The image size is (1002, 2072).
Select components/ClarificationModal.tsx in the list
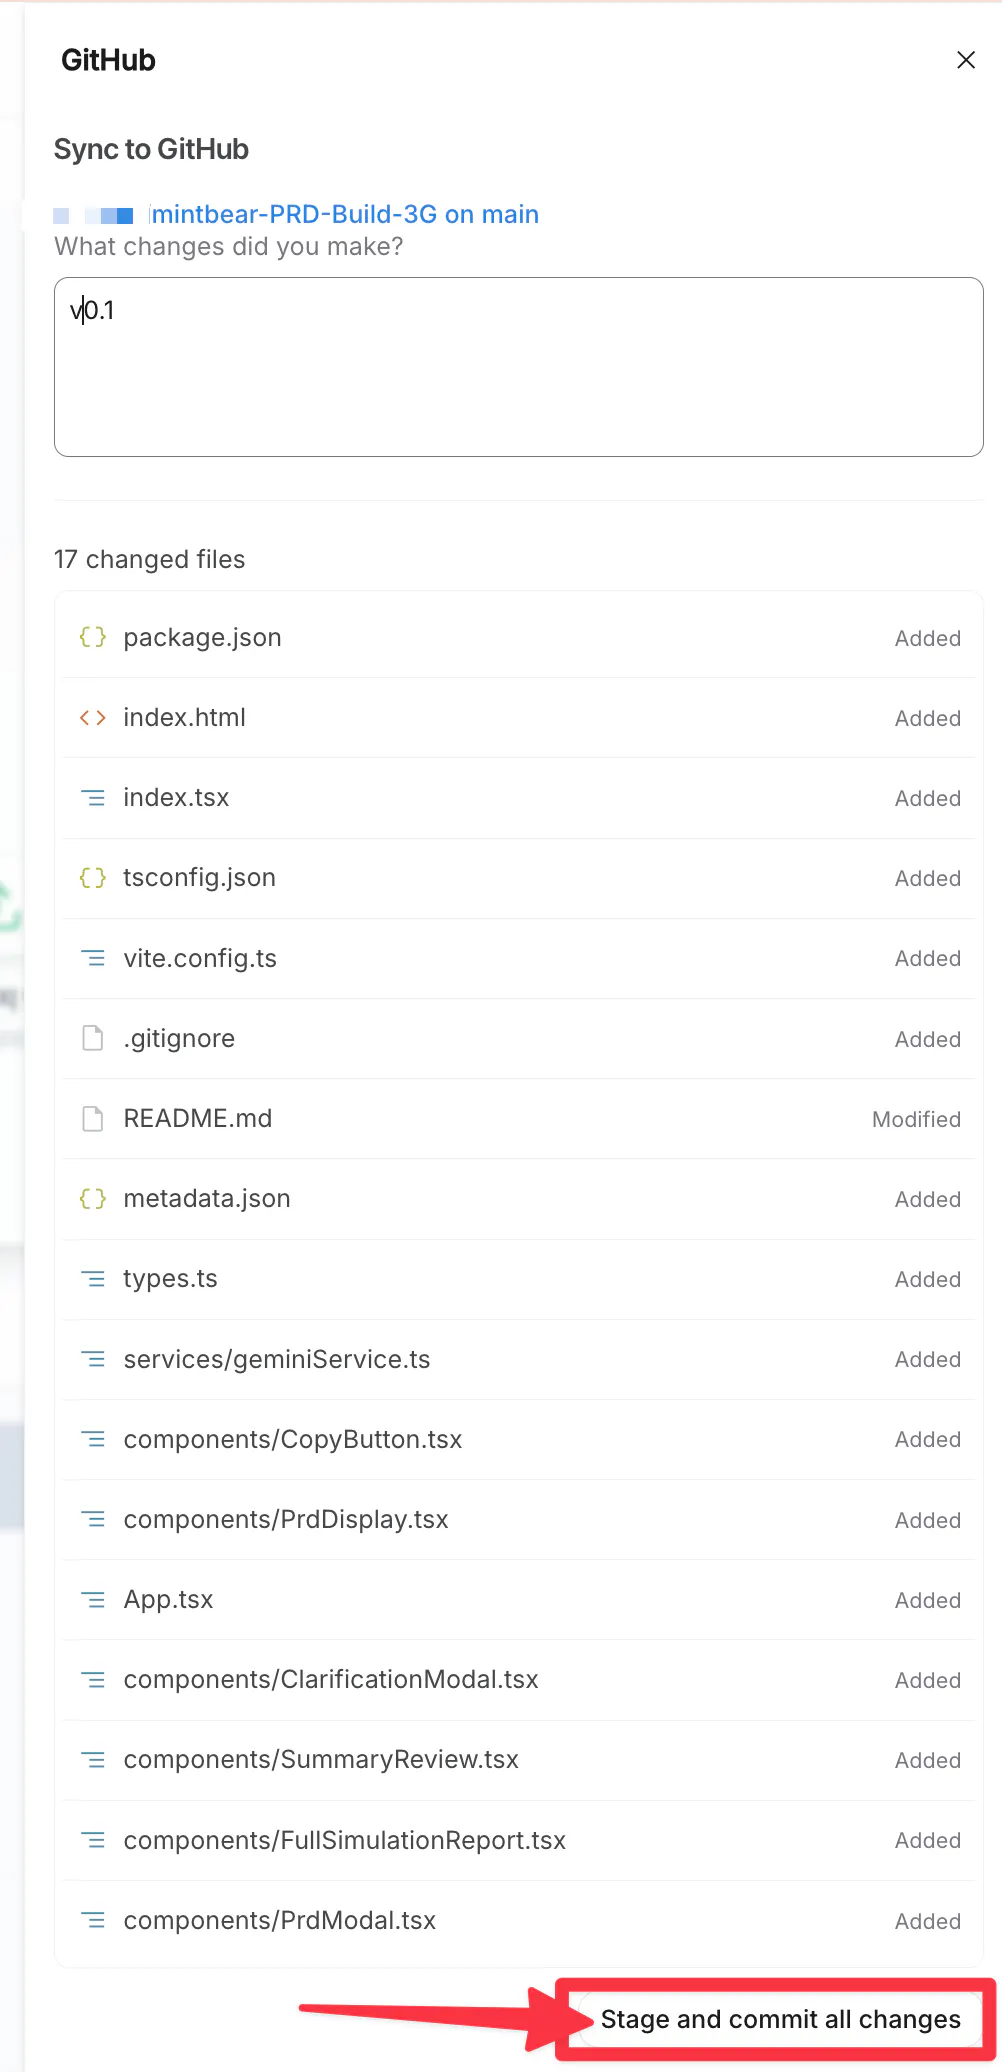point(519,1679)
